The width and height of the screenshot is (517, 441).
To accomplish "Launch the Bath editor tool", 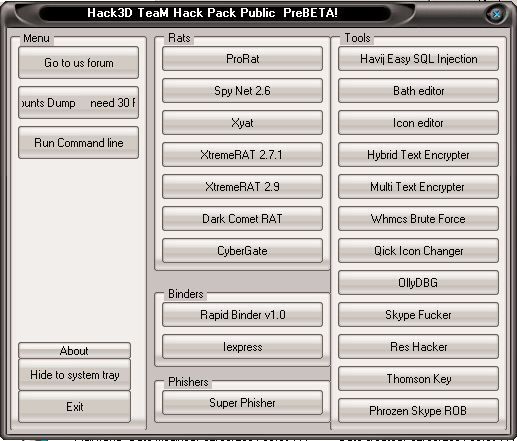I will 418,91.
